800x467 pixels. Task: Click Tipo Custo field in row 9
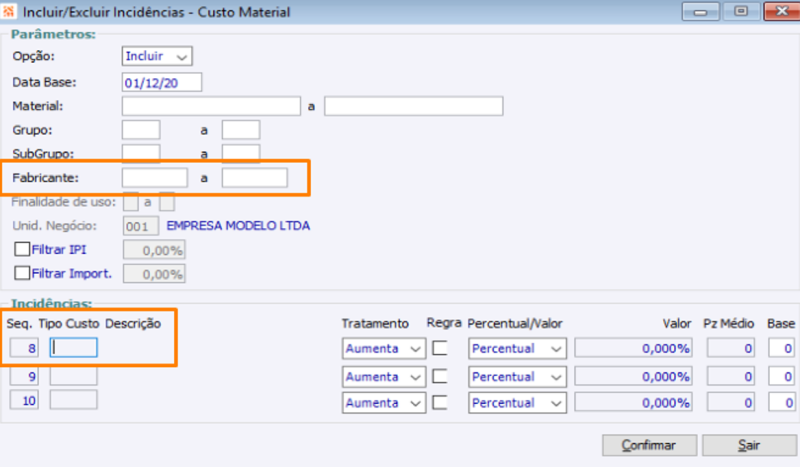[x=73, y=376]
